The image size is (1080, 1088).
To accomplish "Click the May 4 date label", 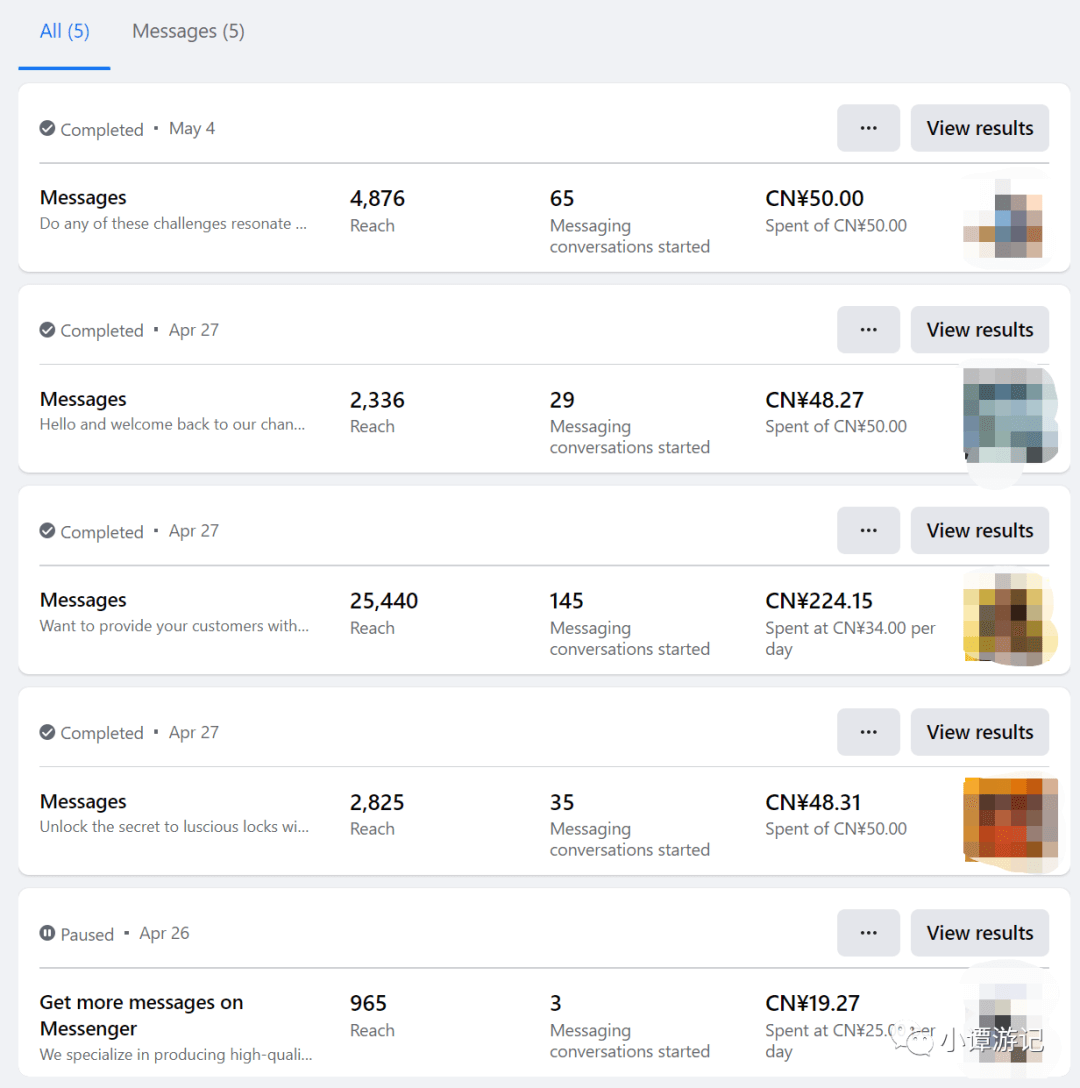I will [x=192, y=128].
